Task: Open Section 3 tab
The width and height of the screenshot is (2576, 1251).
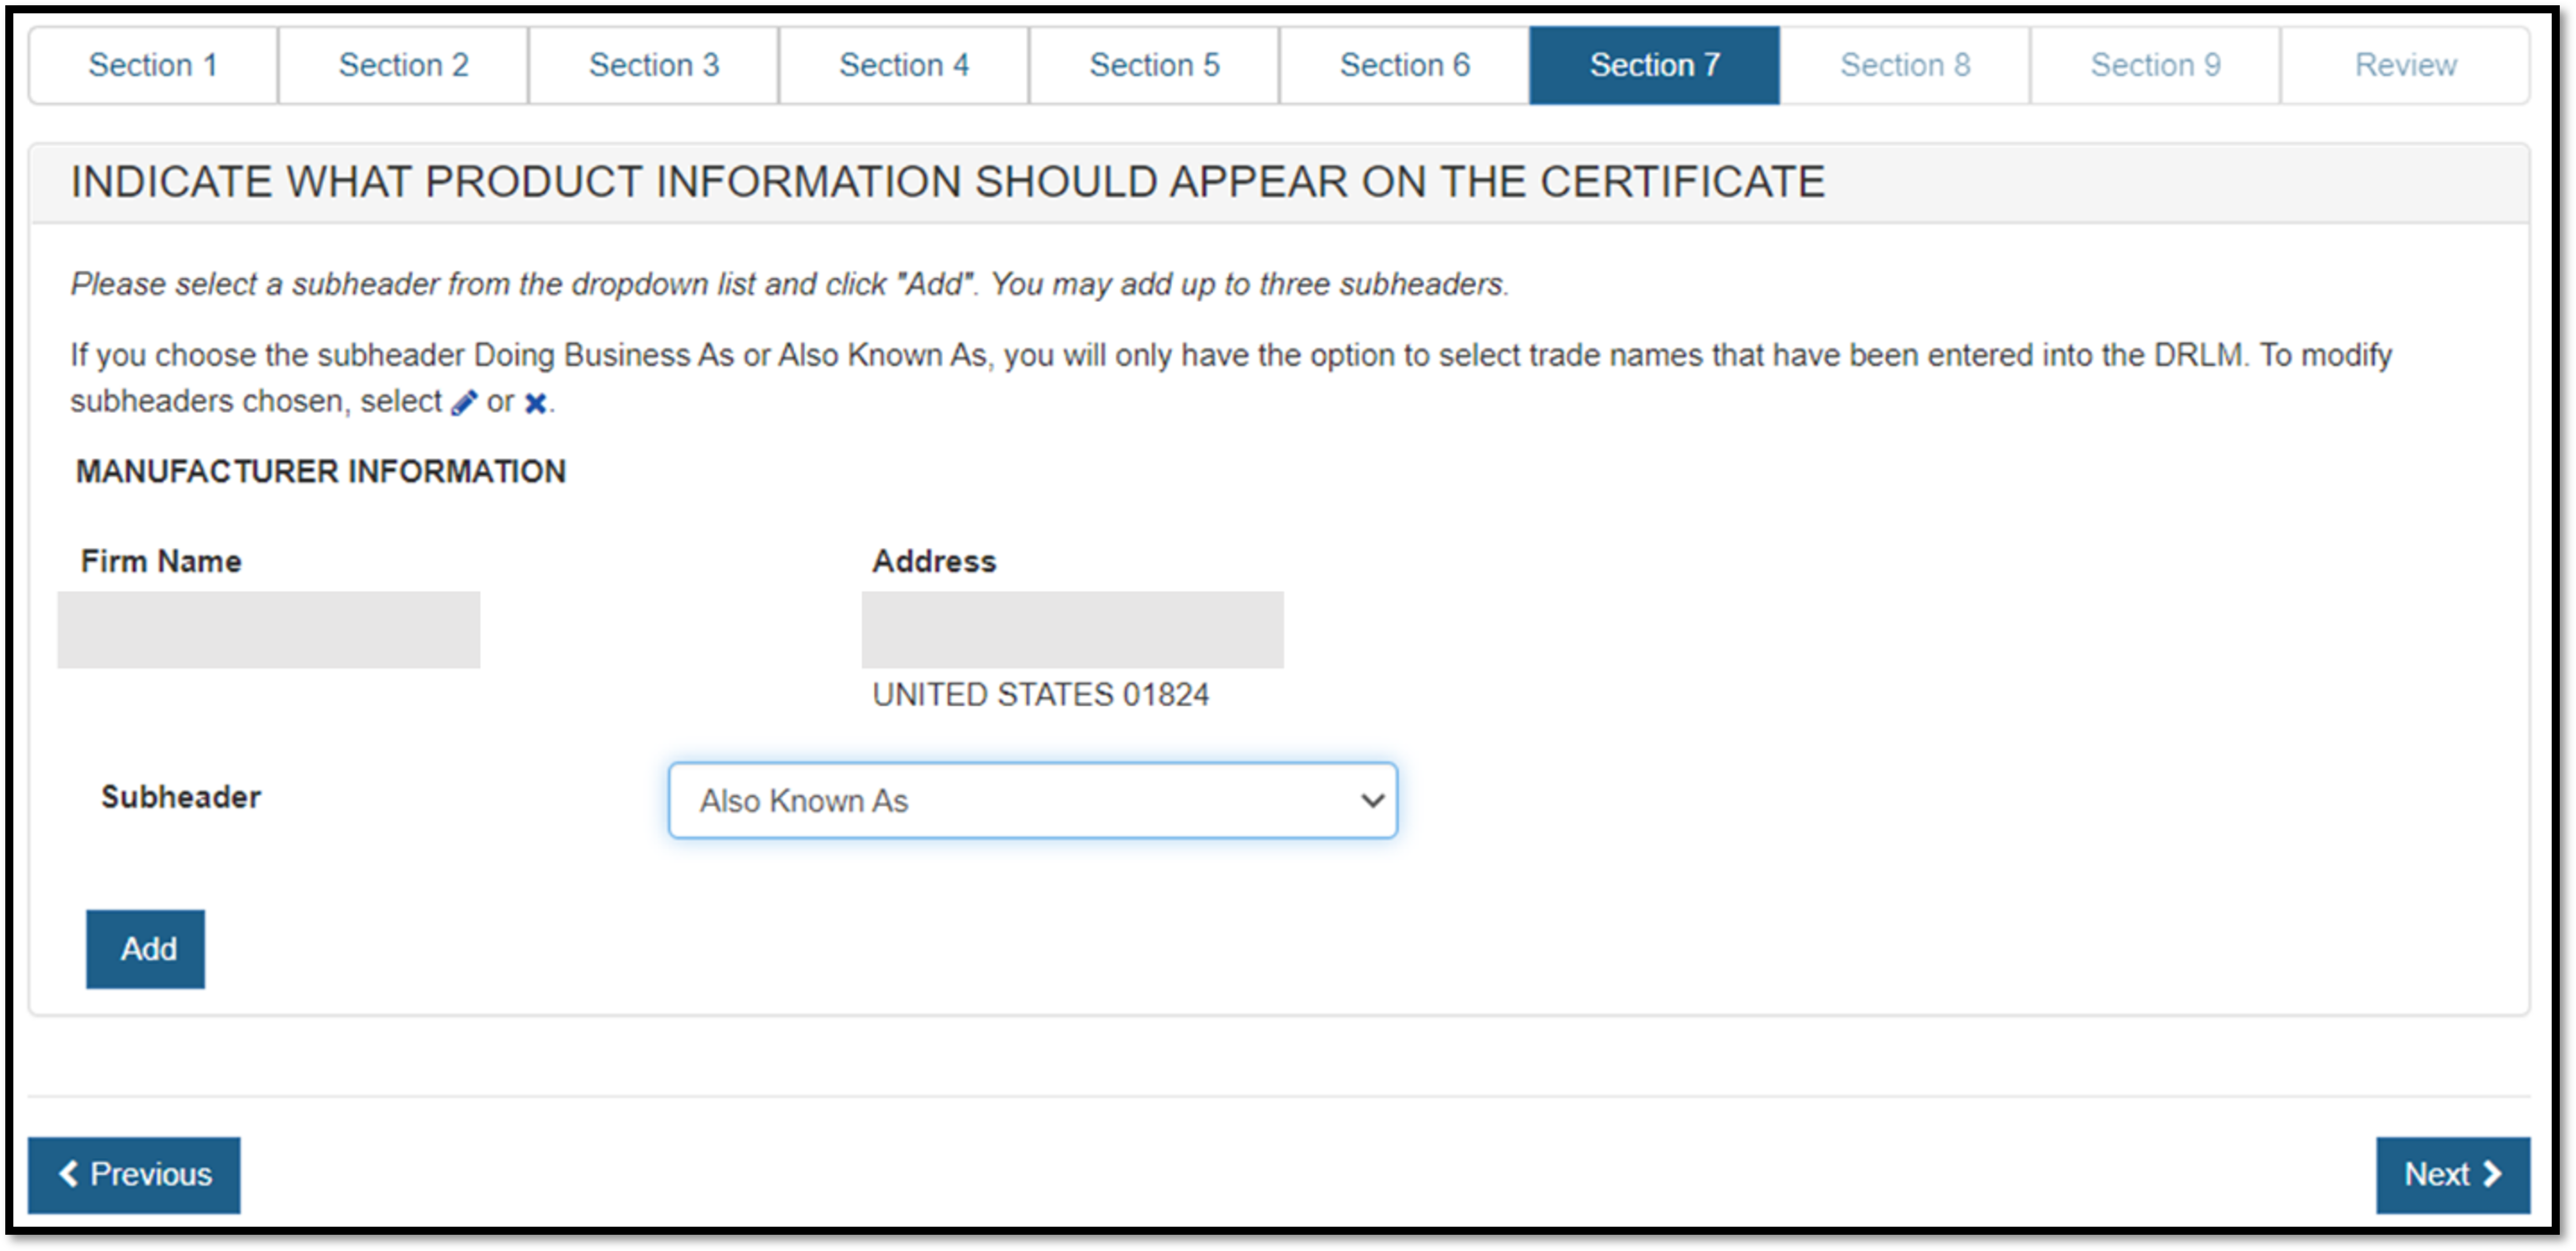Action: point(654,65)
